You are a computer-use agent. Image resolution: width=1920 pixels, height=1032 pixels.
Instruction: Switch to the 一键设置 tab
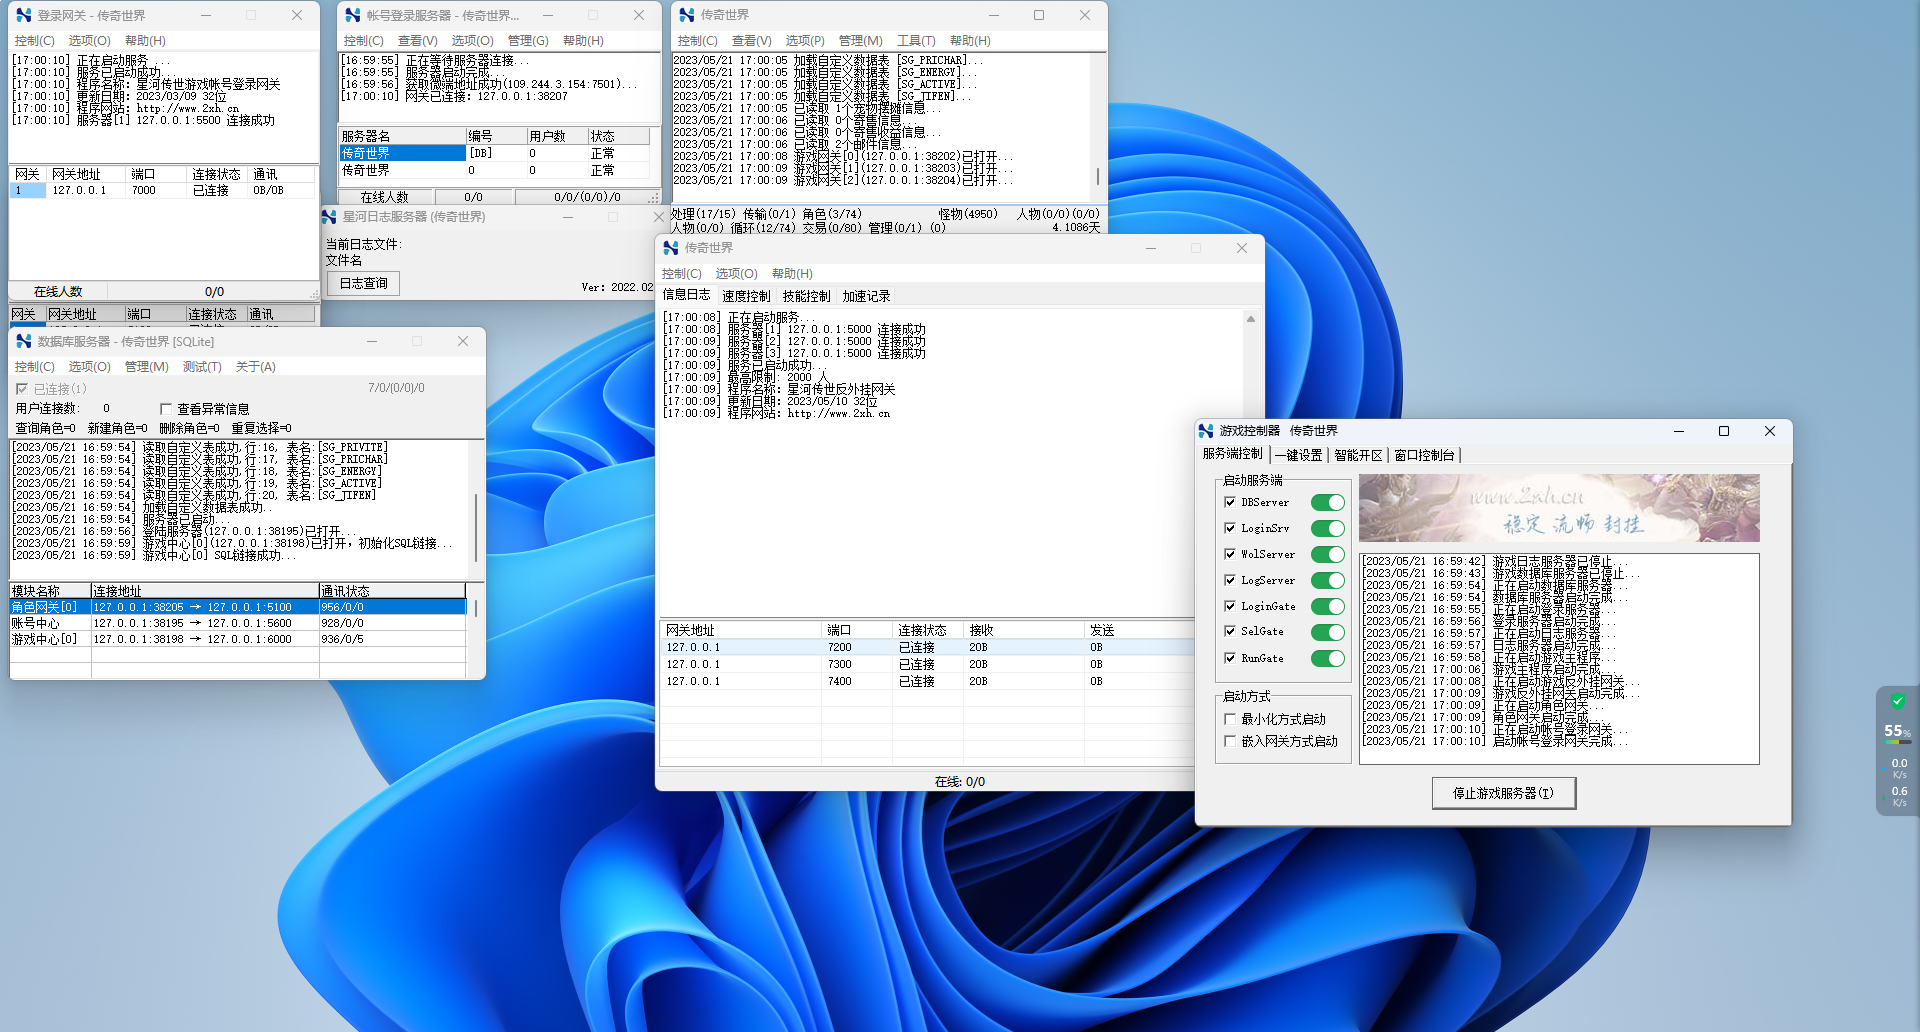pyautogui.click(x=1298, y=455)
